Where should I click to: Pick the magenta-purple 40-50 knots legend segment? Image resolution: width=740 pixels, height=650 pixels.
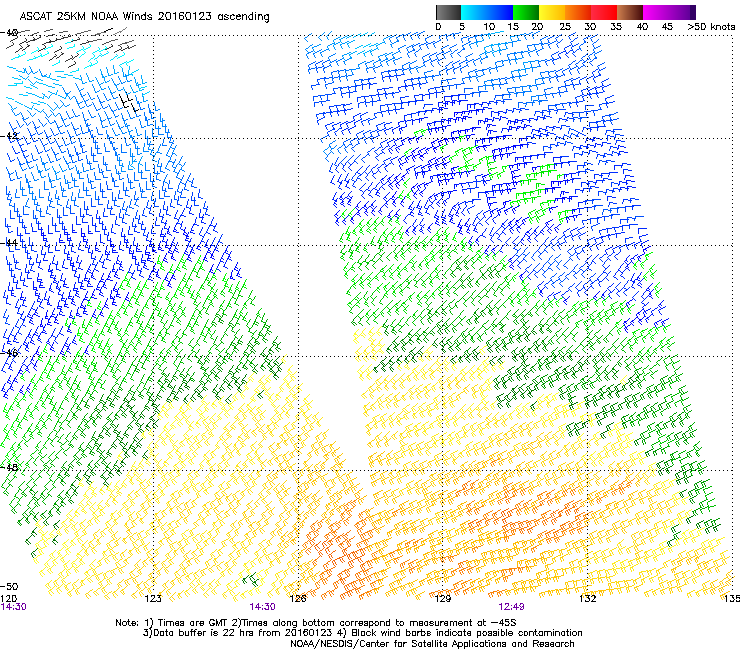pyautogui.click(x=669, y=12)
